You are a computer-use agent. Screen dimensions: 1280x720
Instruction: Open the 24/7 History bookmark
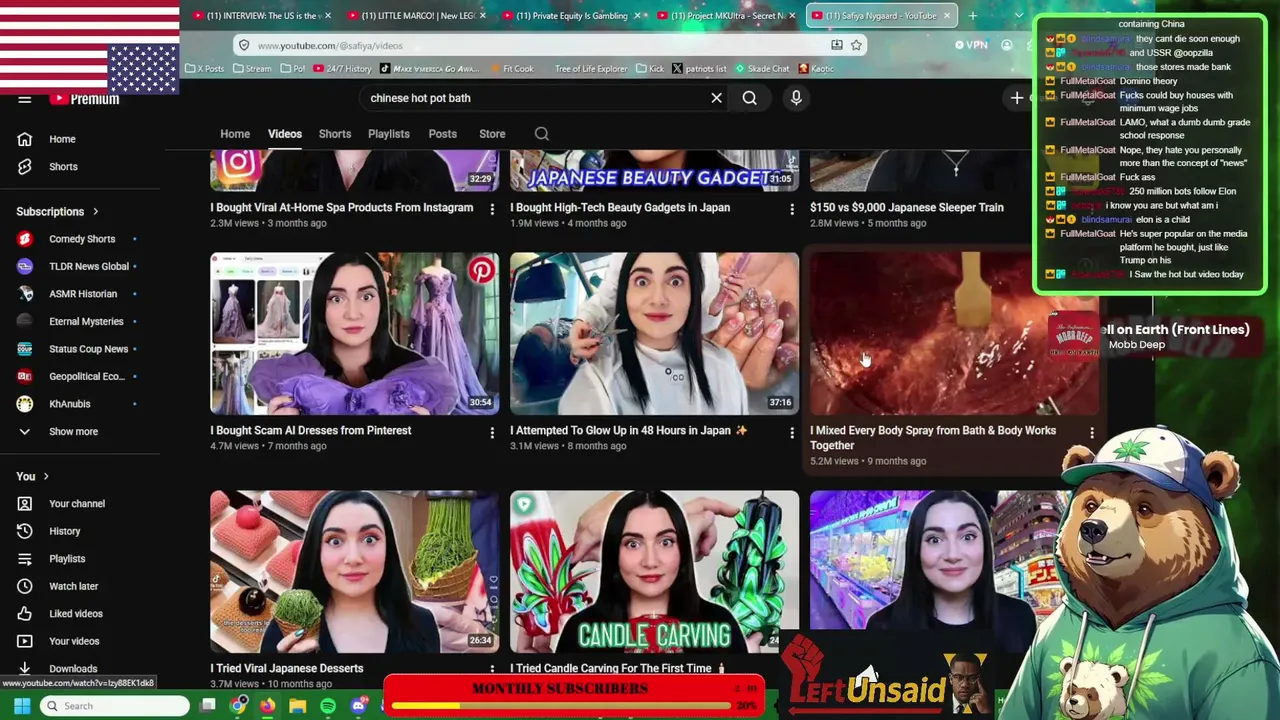[x=342, y=69]
